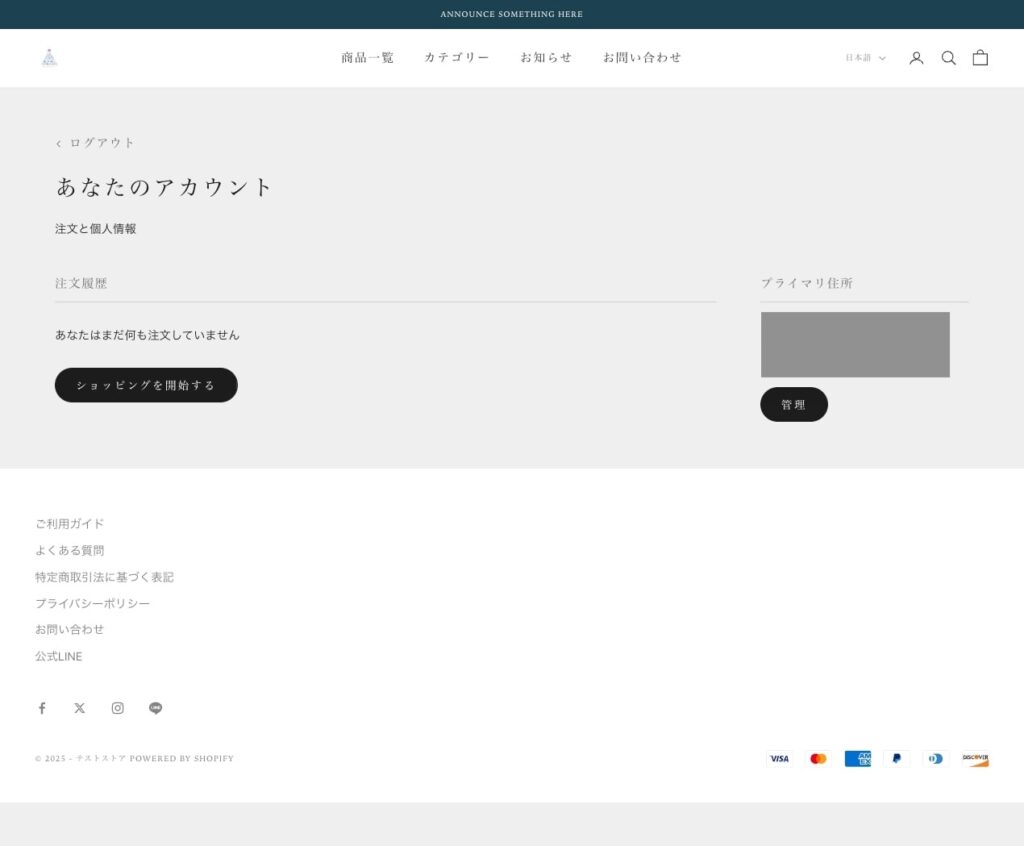Viewport: 1024px width, 846px height.
Task: Click the store logo in header
Action: [x=49, y=58]
